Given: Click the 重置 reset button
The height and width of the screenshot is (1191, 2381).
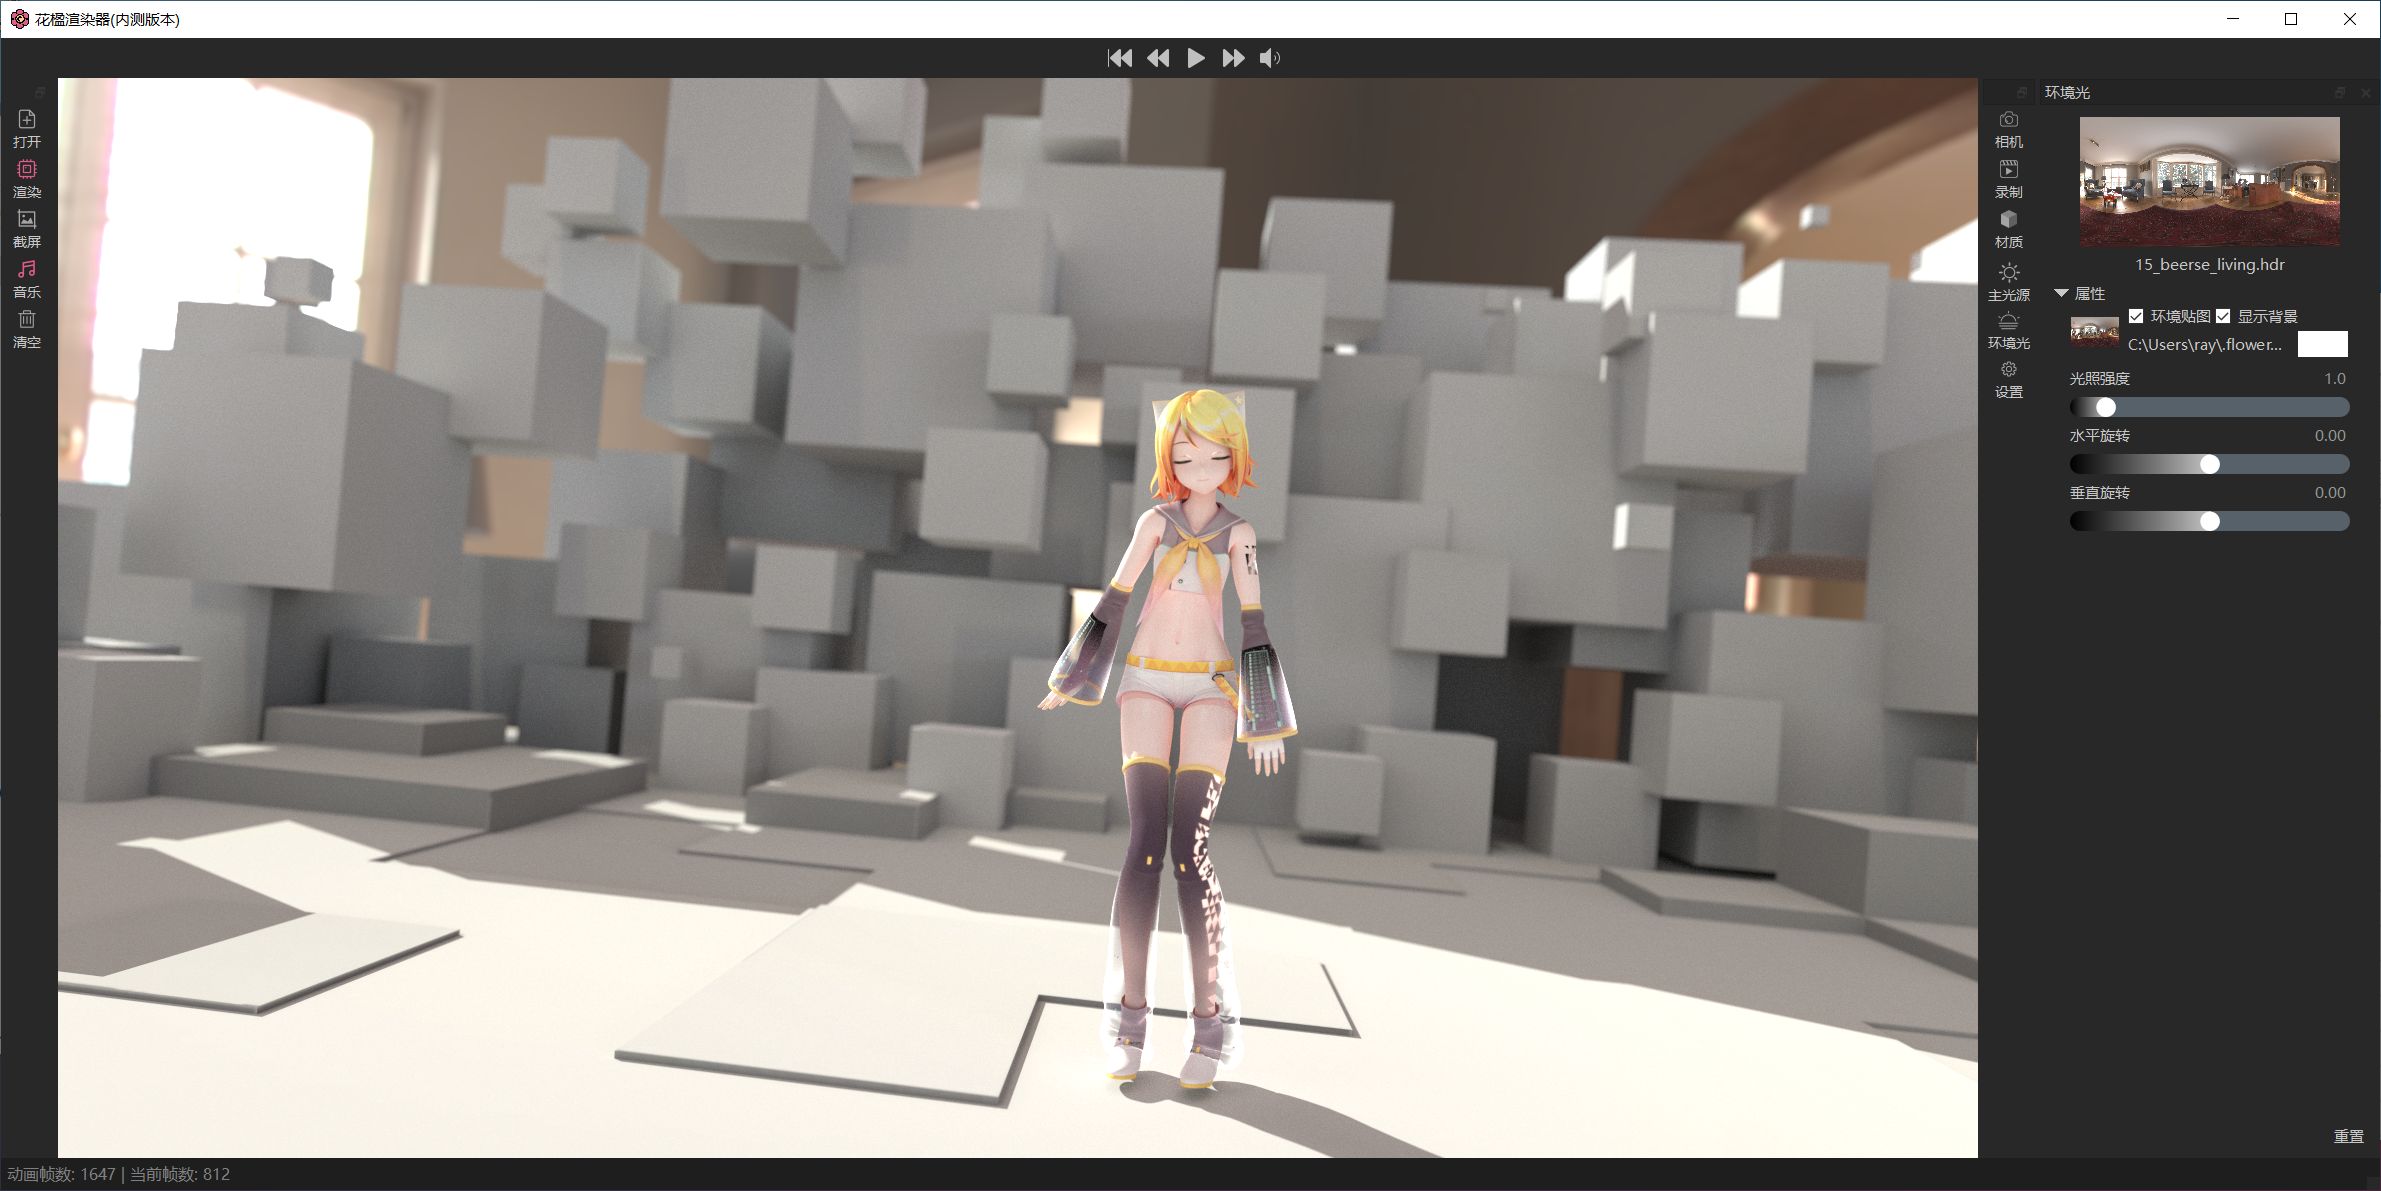Looking at the screenshot, I should (2348, 1136).
